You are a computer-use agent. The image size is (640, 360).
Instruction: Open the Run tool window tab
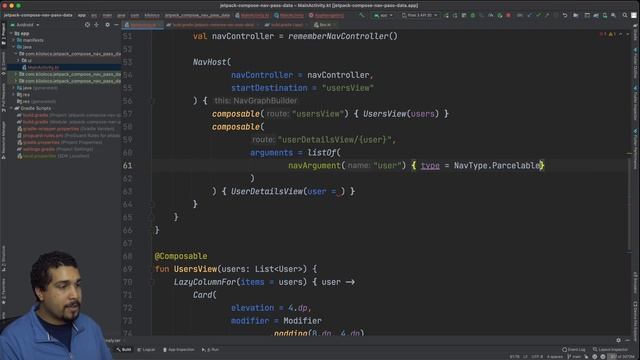point(210,350)
